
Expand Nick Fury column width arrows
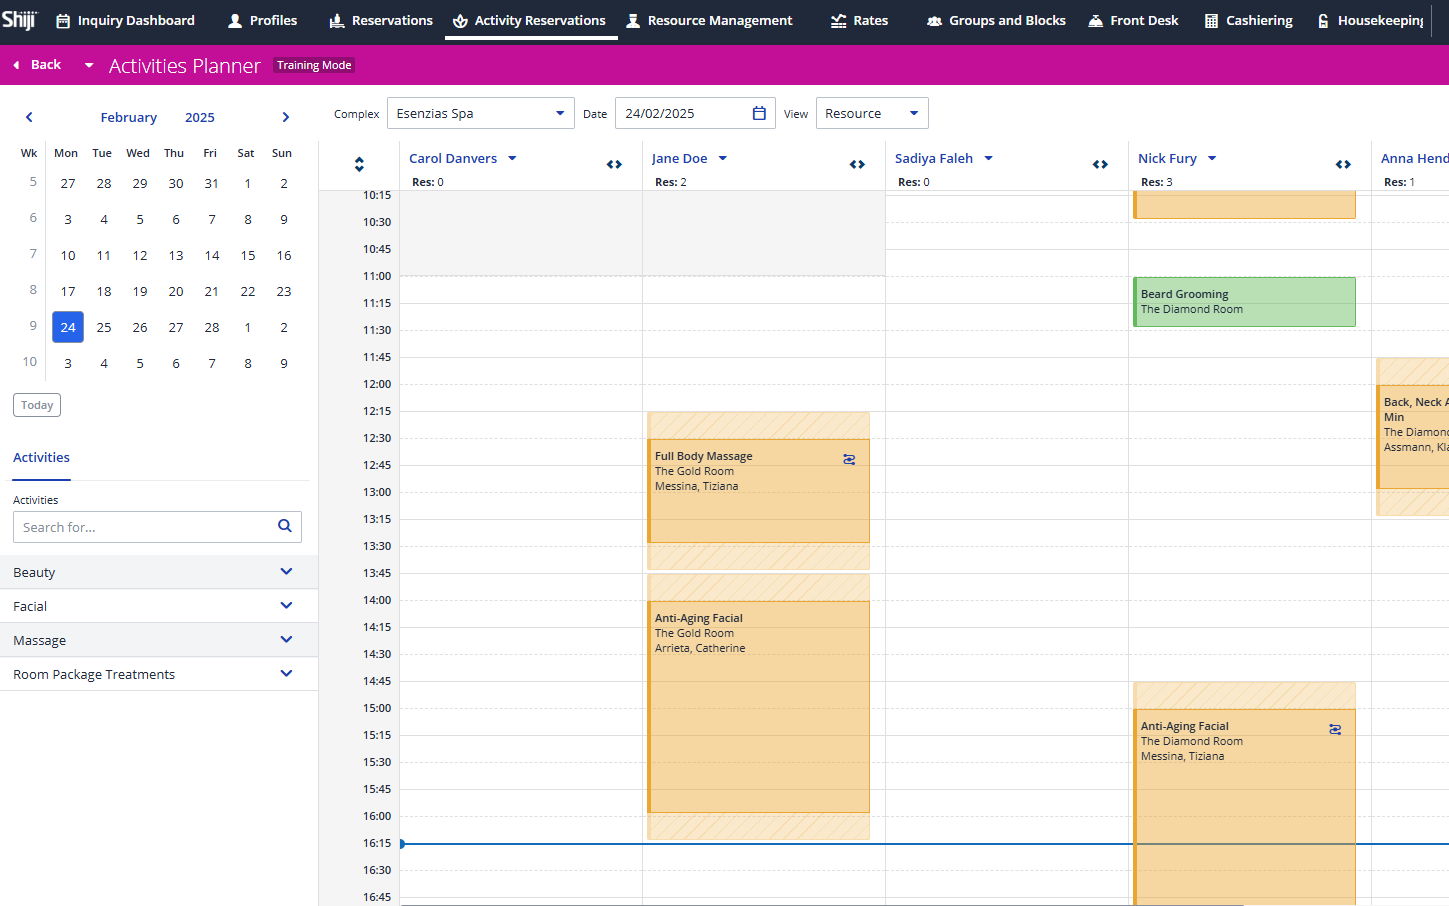(x=1343, y=164)
